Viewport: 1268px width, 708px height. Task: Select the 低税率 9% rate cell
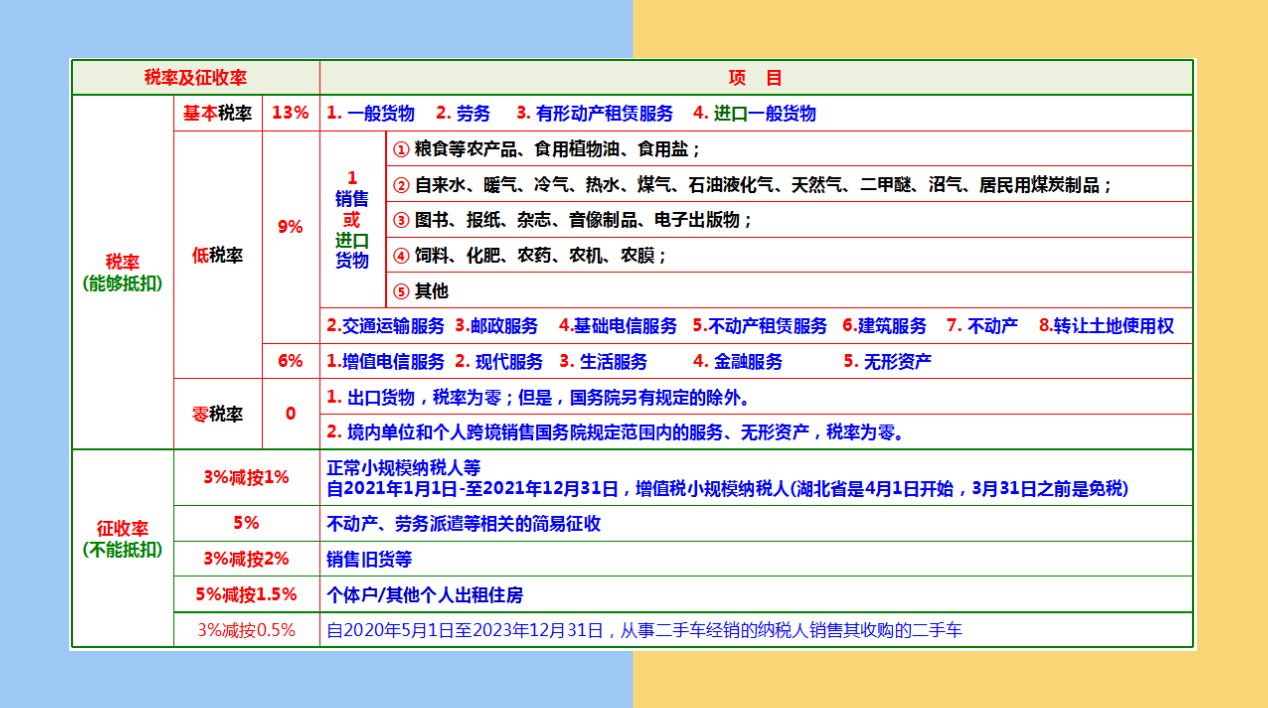click(x=288, y=228)
